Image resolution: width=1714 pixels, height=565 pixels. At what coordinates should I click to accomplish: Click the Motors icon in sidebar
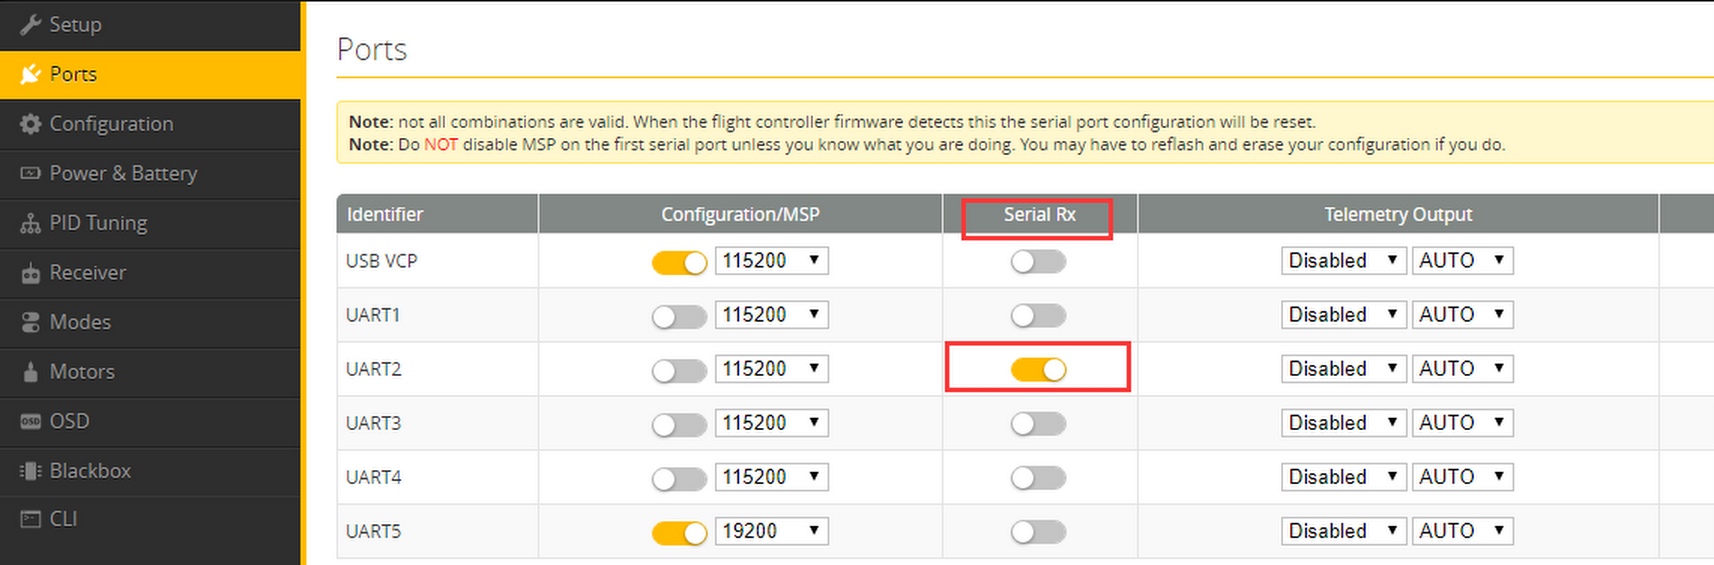click(31, 372)
